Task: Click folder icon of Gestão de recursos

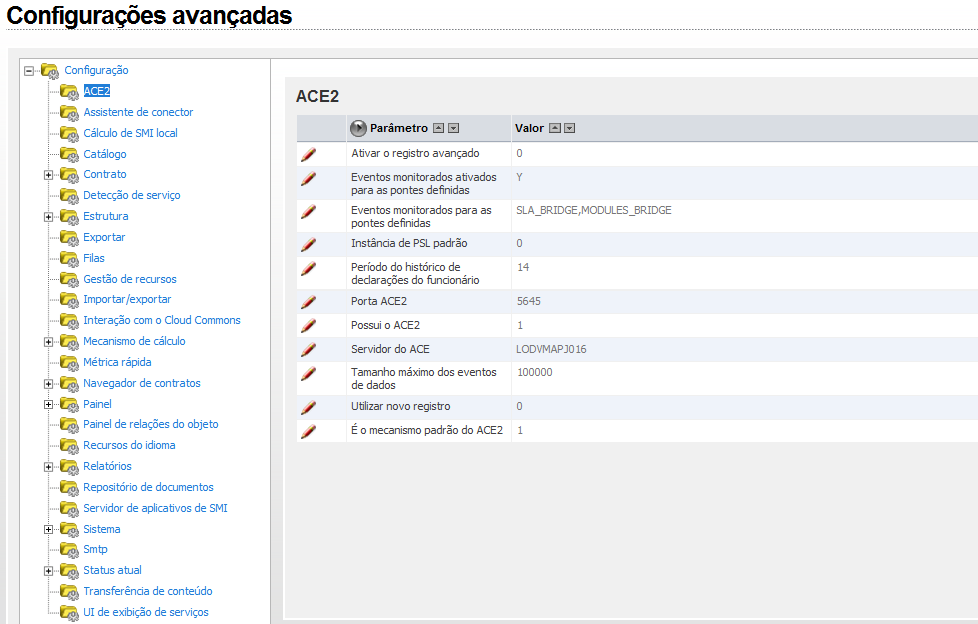Action: [x=69, y=280]
